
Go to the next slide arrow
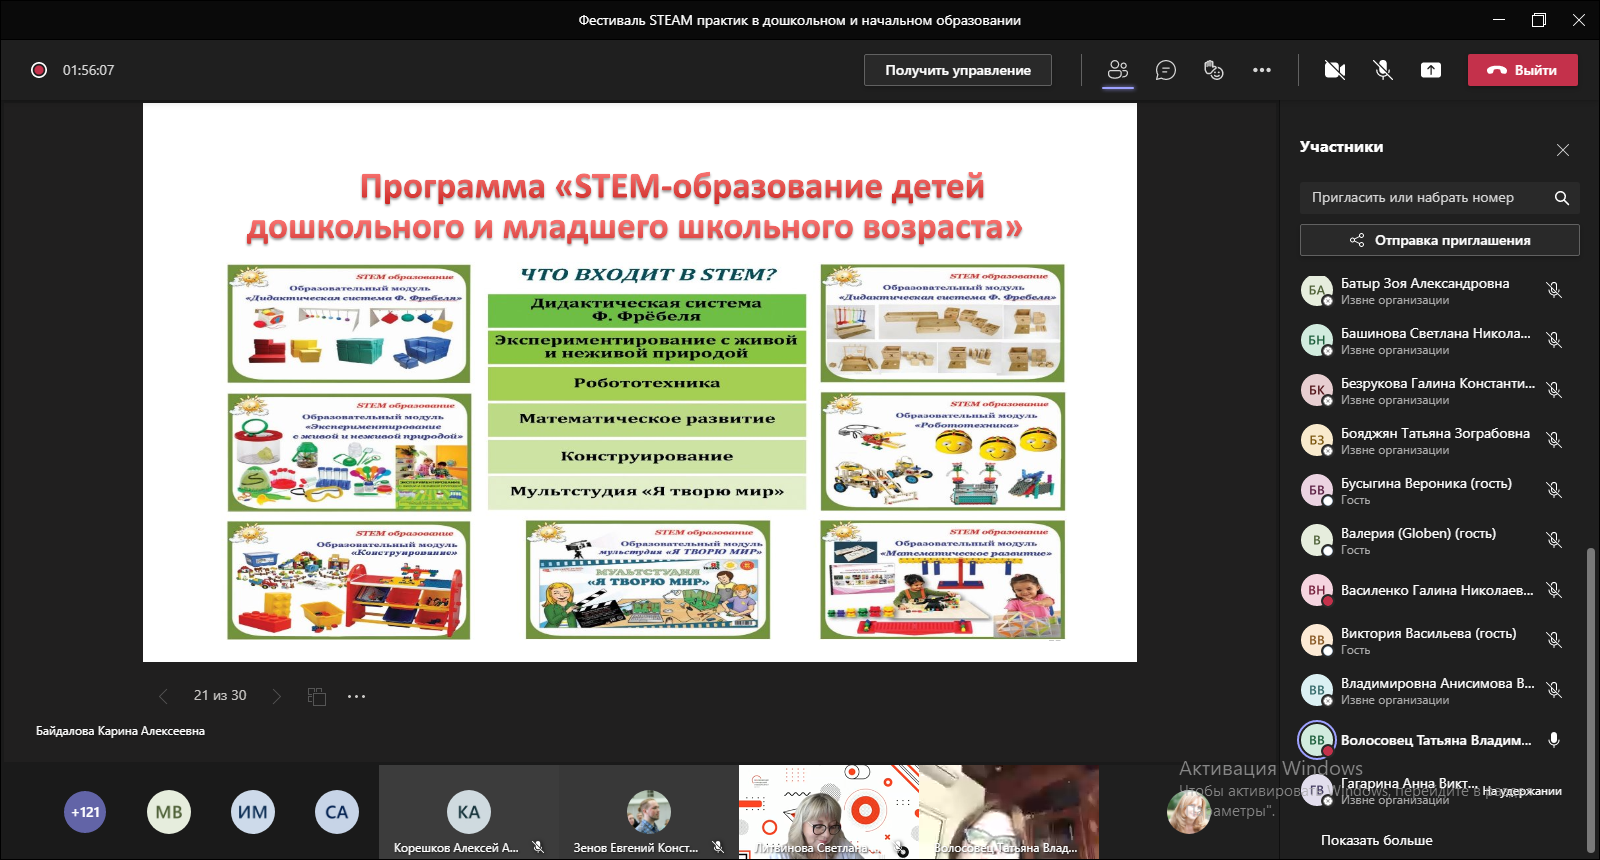point(277,696)
